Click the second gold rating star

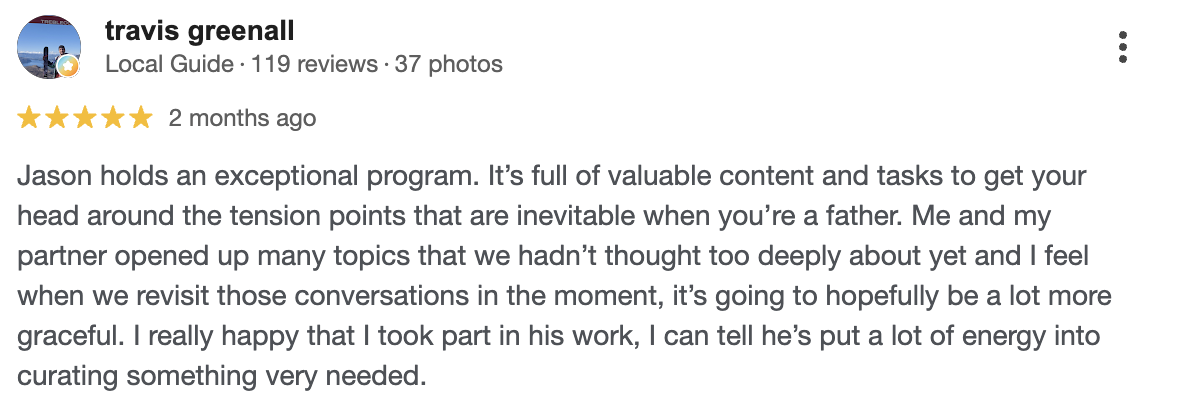coord(57,118)
